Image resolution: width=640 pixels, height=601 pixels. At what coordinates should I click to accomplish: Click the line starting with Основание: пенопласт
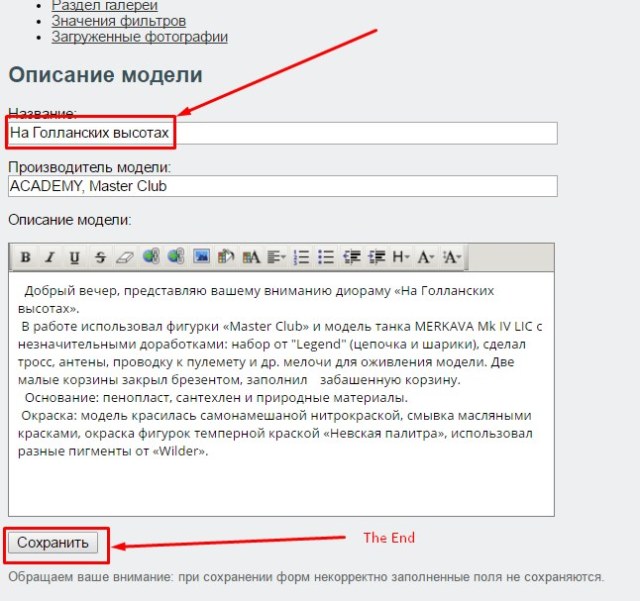click(216, 397)
